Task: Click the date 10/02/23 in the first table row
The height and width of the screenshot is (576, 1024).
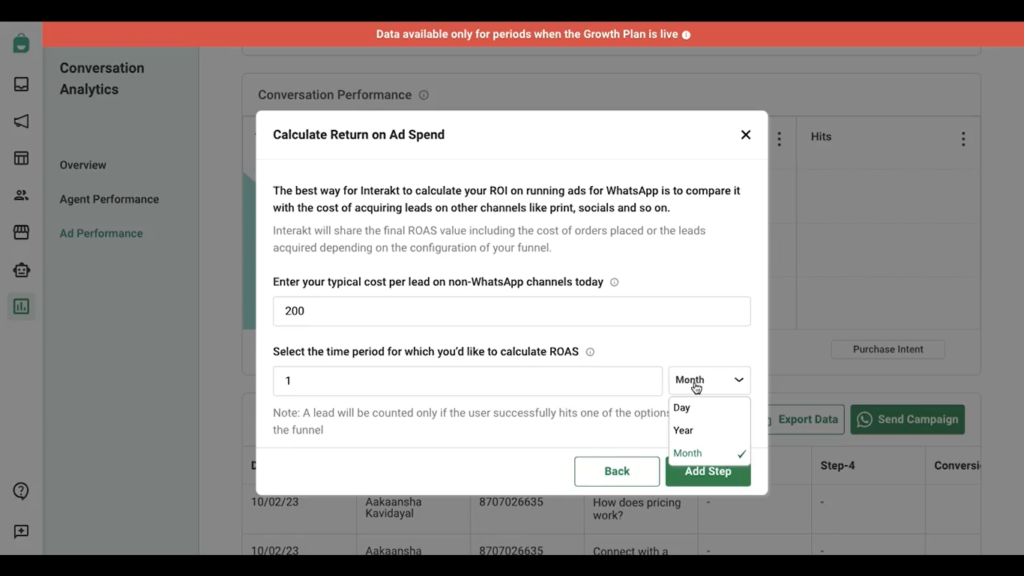Action: [275, 502]
